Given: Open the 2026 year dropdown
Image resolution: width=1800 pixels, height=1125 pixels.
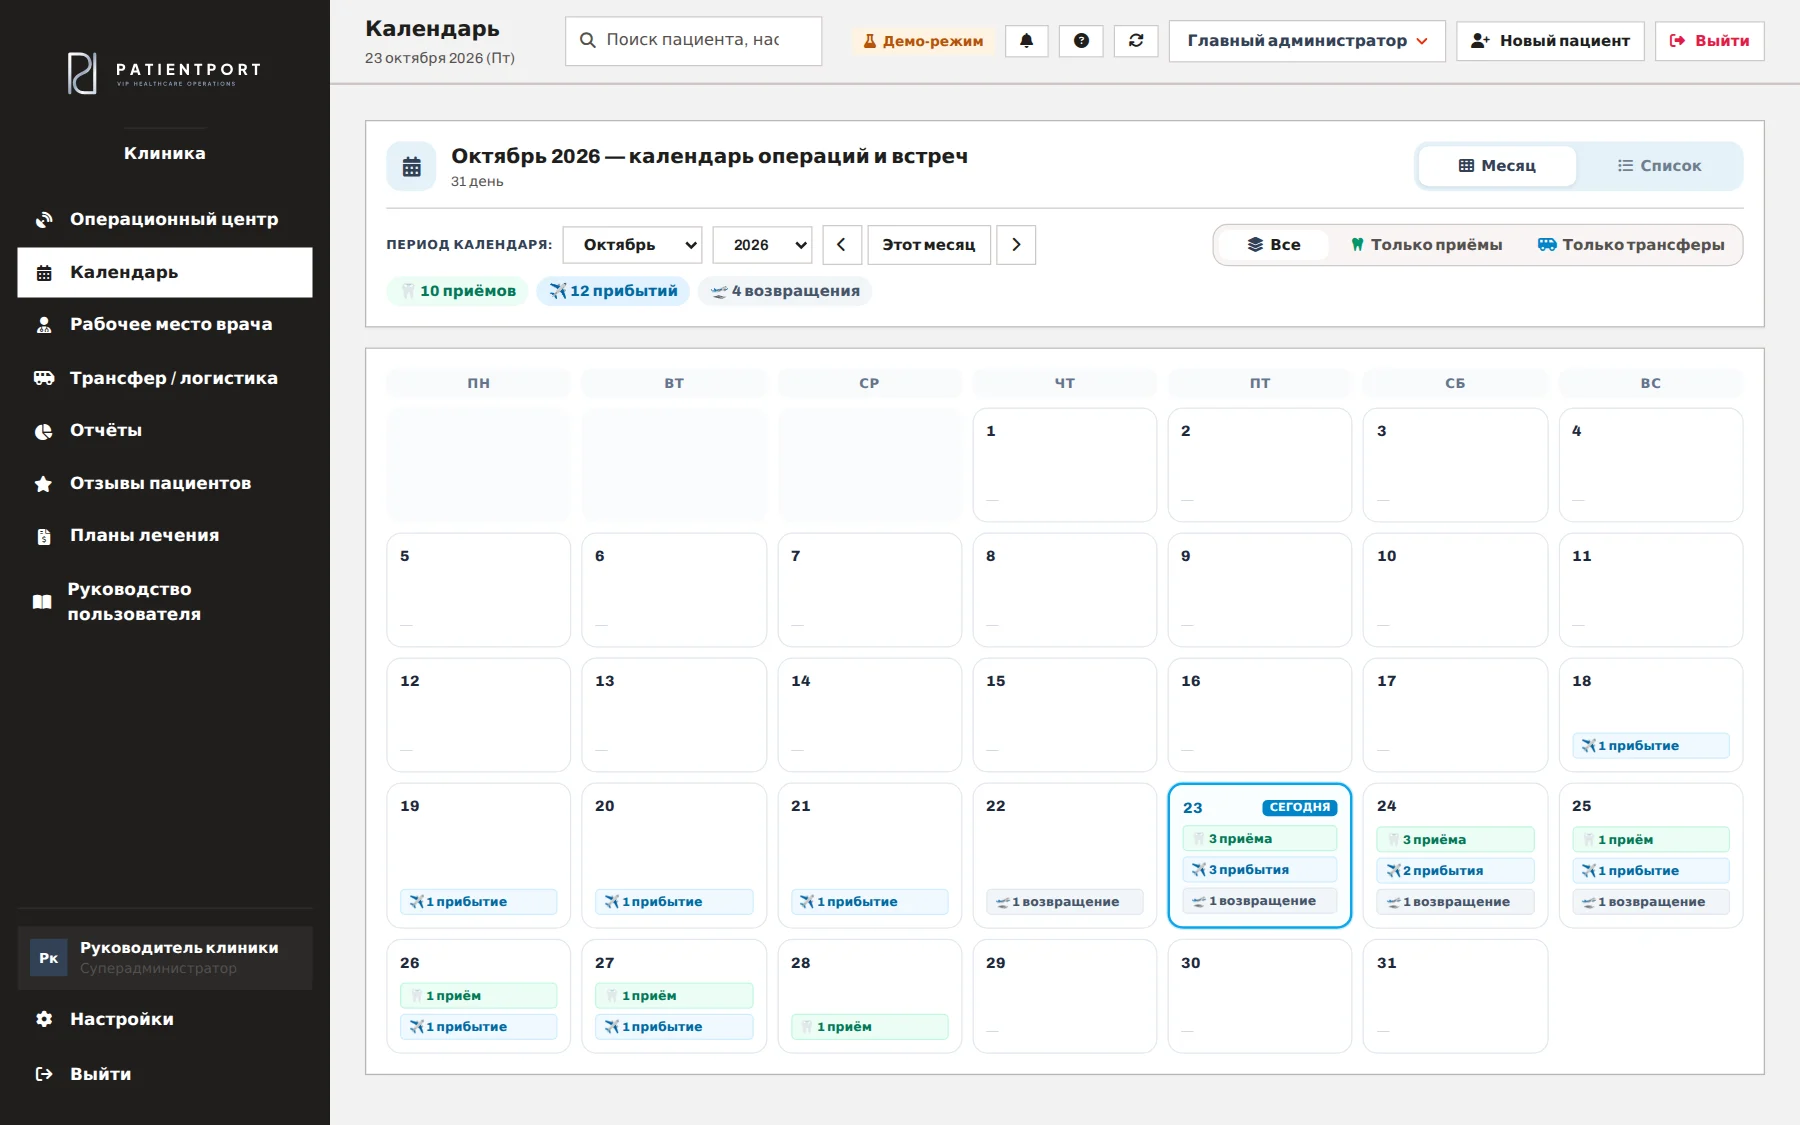Looking at the screenshot, I should pyautogui.click(x=762, y=245).
